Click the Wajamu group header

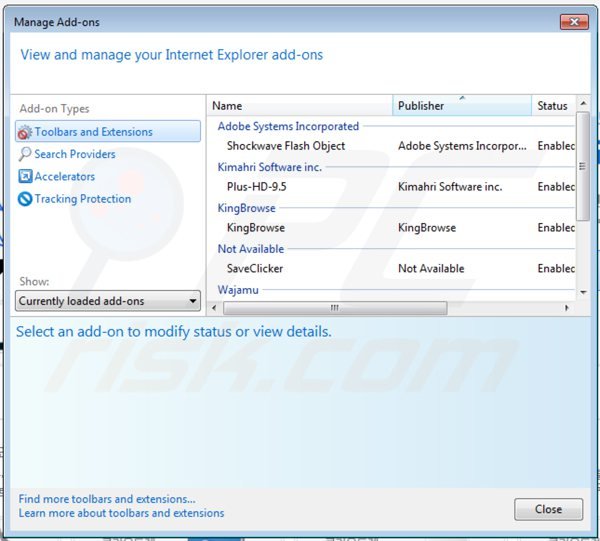(x=238, y=290)
